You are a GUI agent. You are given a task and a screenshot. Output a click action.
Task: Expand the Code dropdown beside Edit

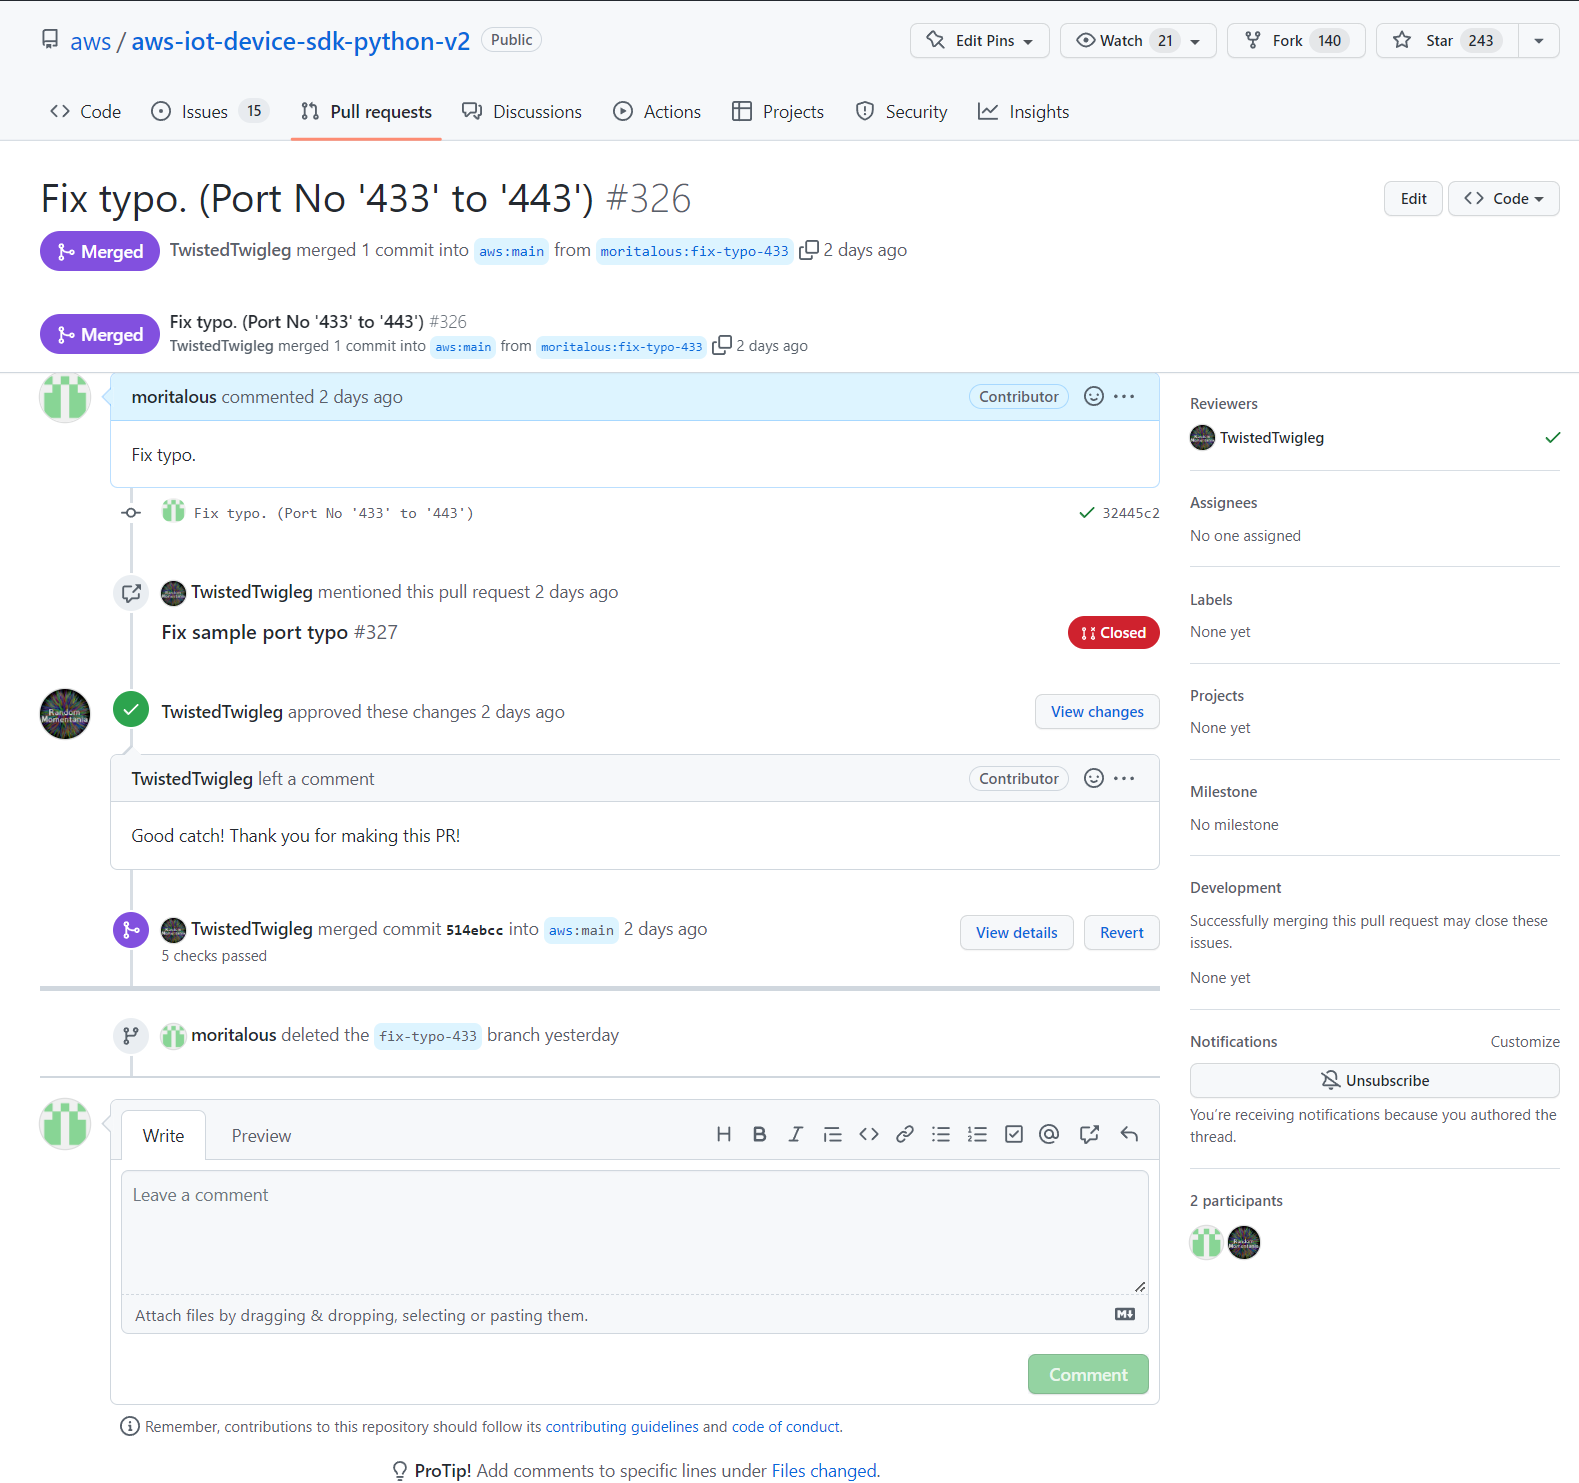coord(1503,199)
